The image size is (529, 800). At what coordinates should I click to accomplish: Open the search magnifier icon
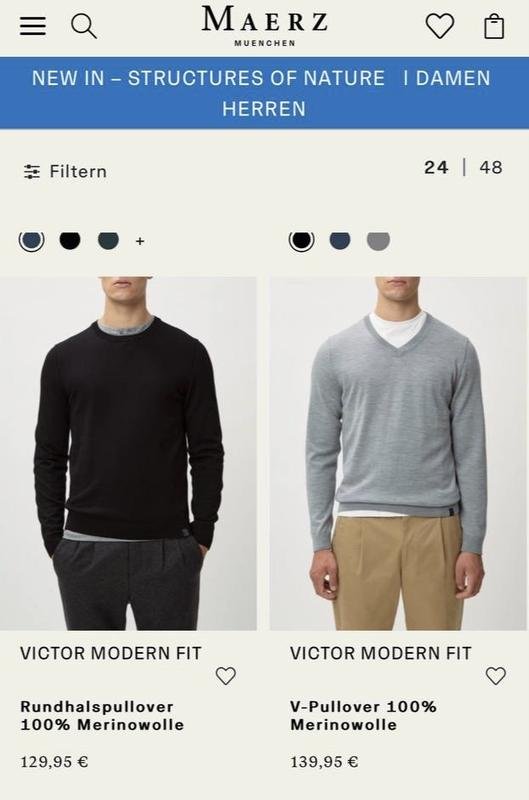[84, 26]
